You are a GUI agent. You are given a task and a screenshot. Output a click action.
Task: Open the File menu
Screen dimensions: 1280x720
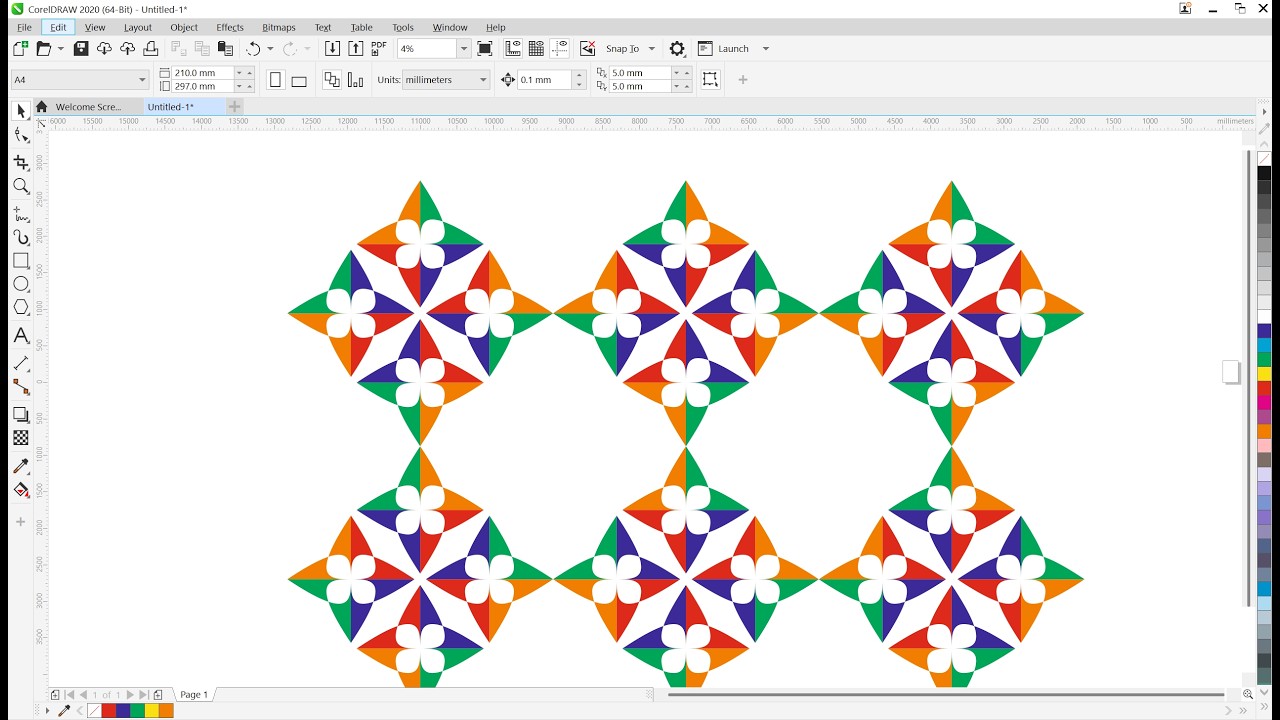point(24,27)
